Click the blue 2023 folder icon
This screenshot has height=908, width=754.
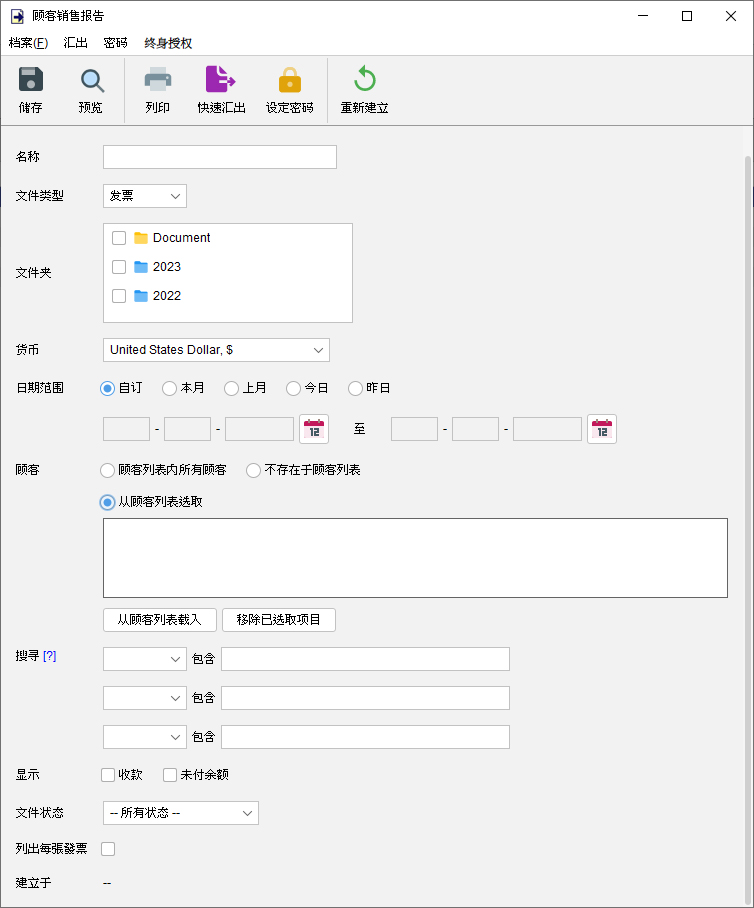pyautogui.click(x=141, y=267)
